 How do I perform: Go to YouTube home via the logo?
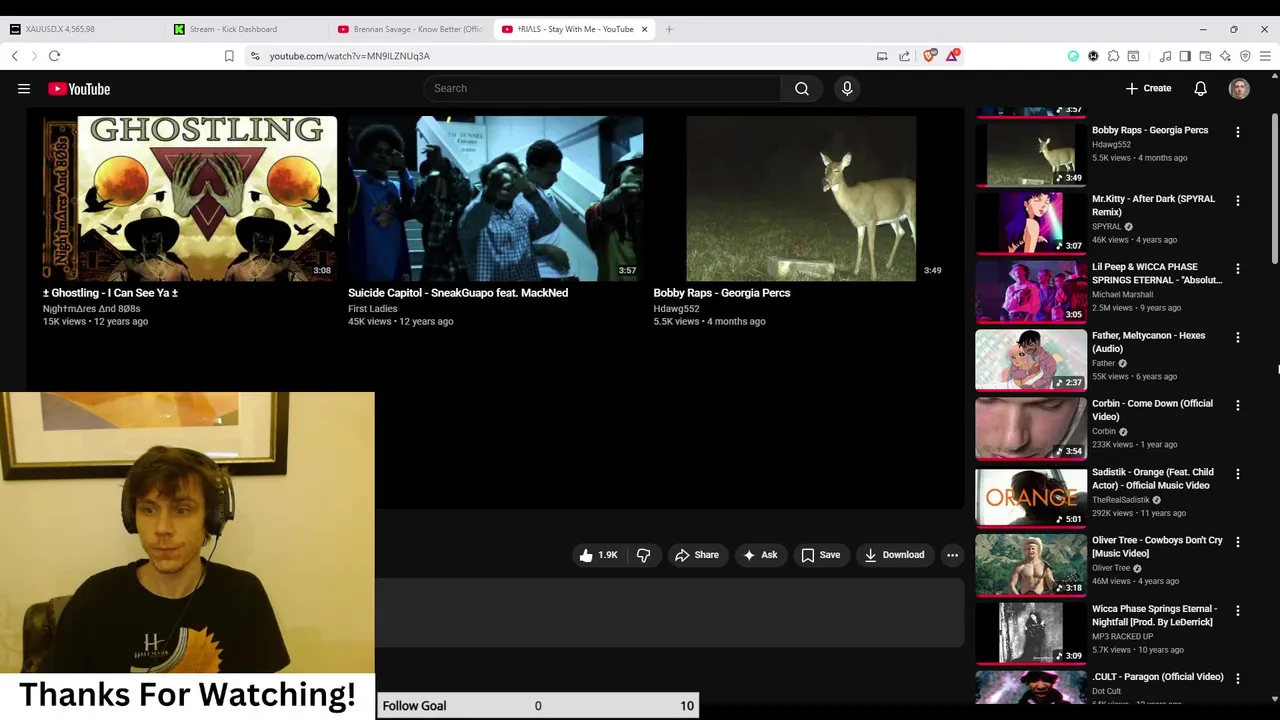(79, 89)
